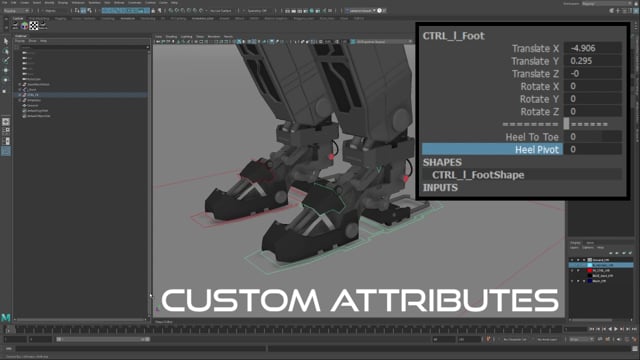
Task: Click the red layer color swatch
Action: point(589,271)
